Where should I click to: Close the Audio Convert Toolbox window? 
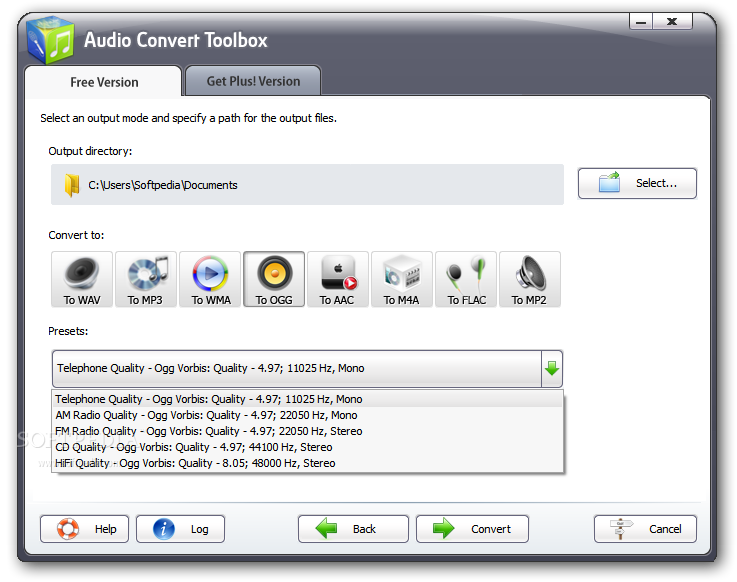point(672,22)
